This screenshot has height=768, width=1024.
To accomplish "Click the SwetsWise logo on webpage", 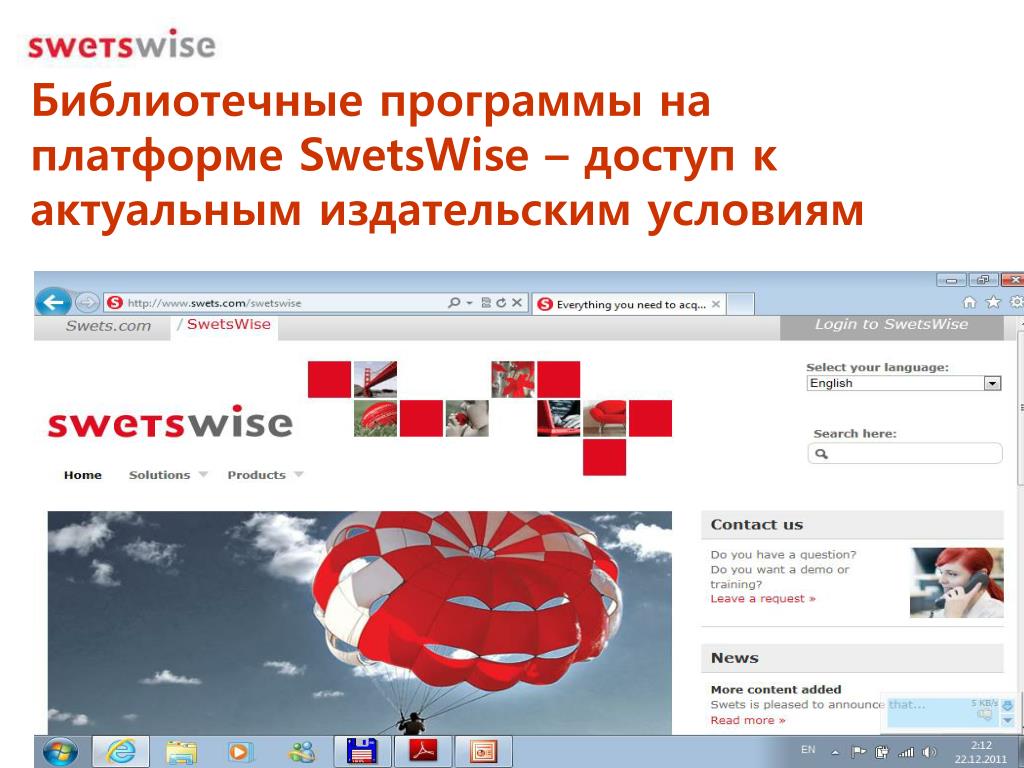I will tap(170, 423).
